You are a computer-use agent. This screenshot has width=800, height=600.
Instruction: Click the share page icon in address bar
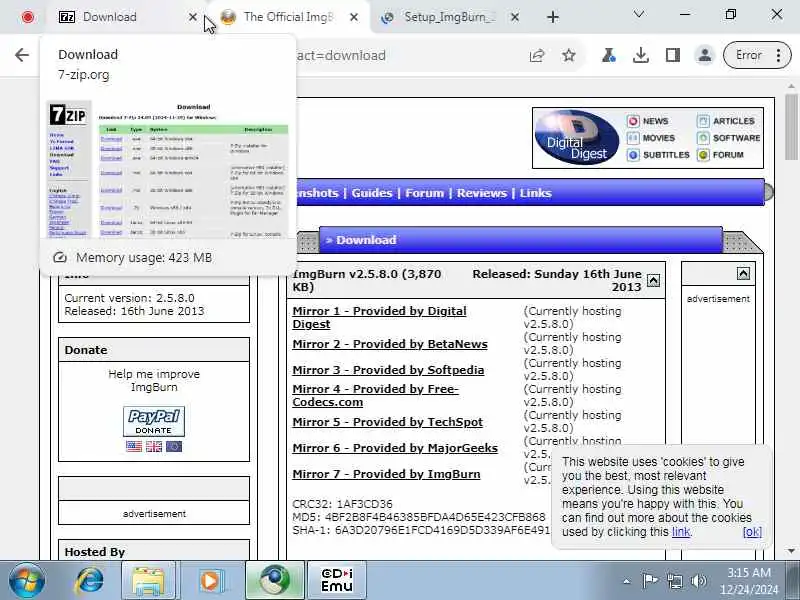pos(537,55)
